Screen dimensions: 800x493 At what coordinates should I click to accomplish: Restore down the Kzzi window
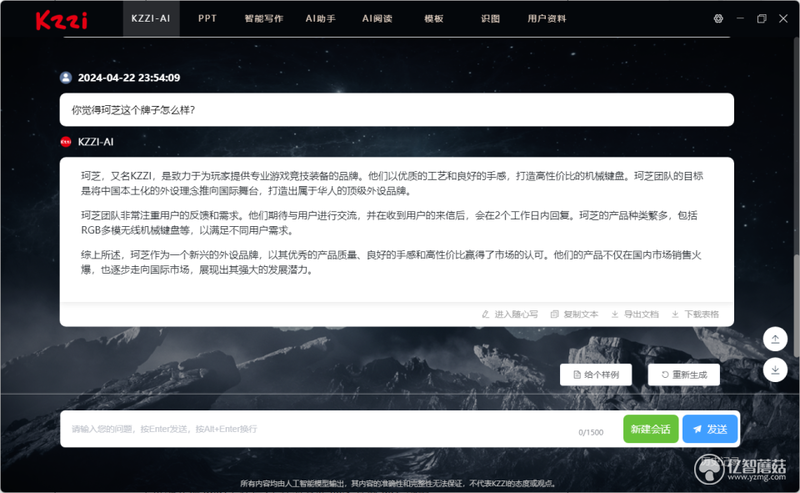click(762, 18)
